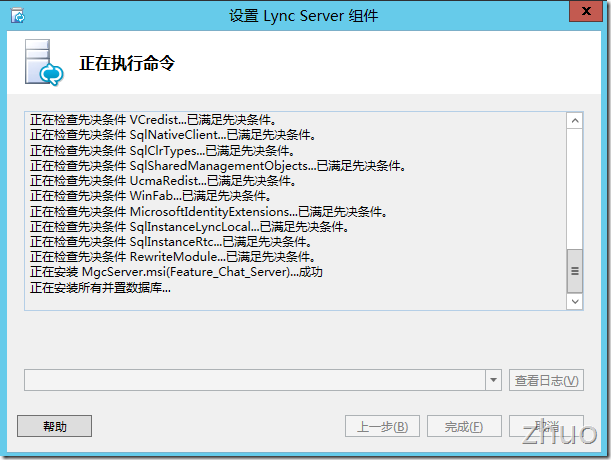The image size is (611, 460).
Task: Click the 取消 button
Action: click(546, 426)
